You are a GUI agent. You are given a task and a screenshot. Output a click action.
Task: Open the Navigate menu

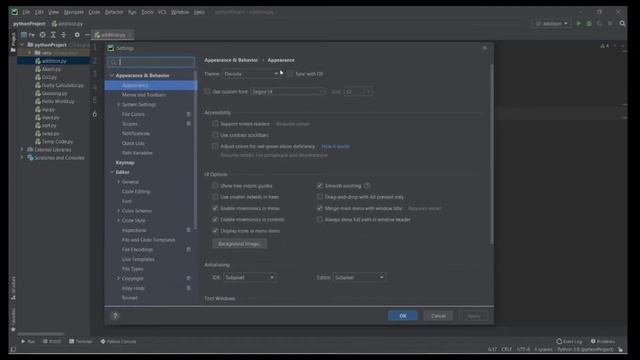[x=73, y=12]
